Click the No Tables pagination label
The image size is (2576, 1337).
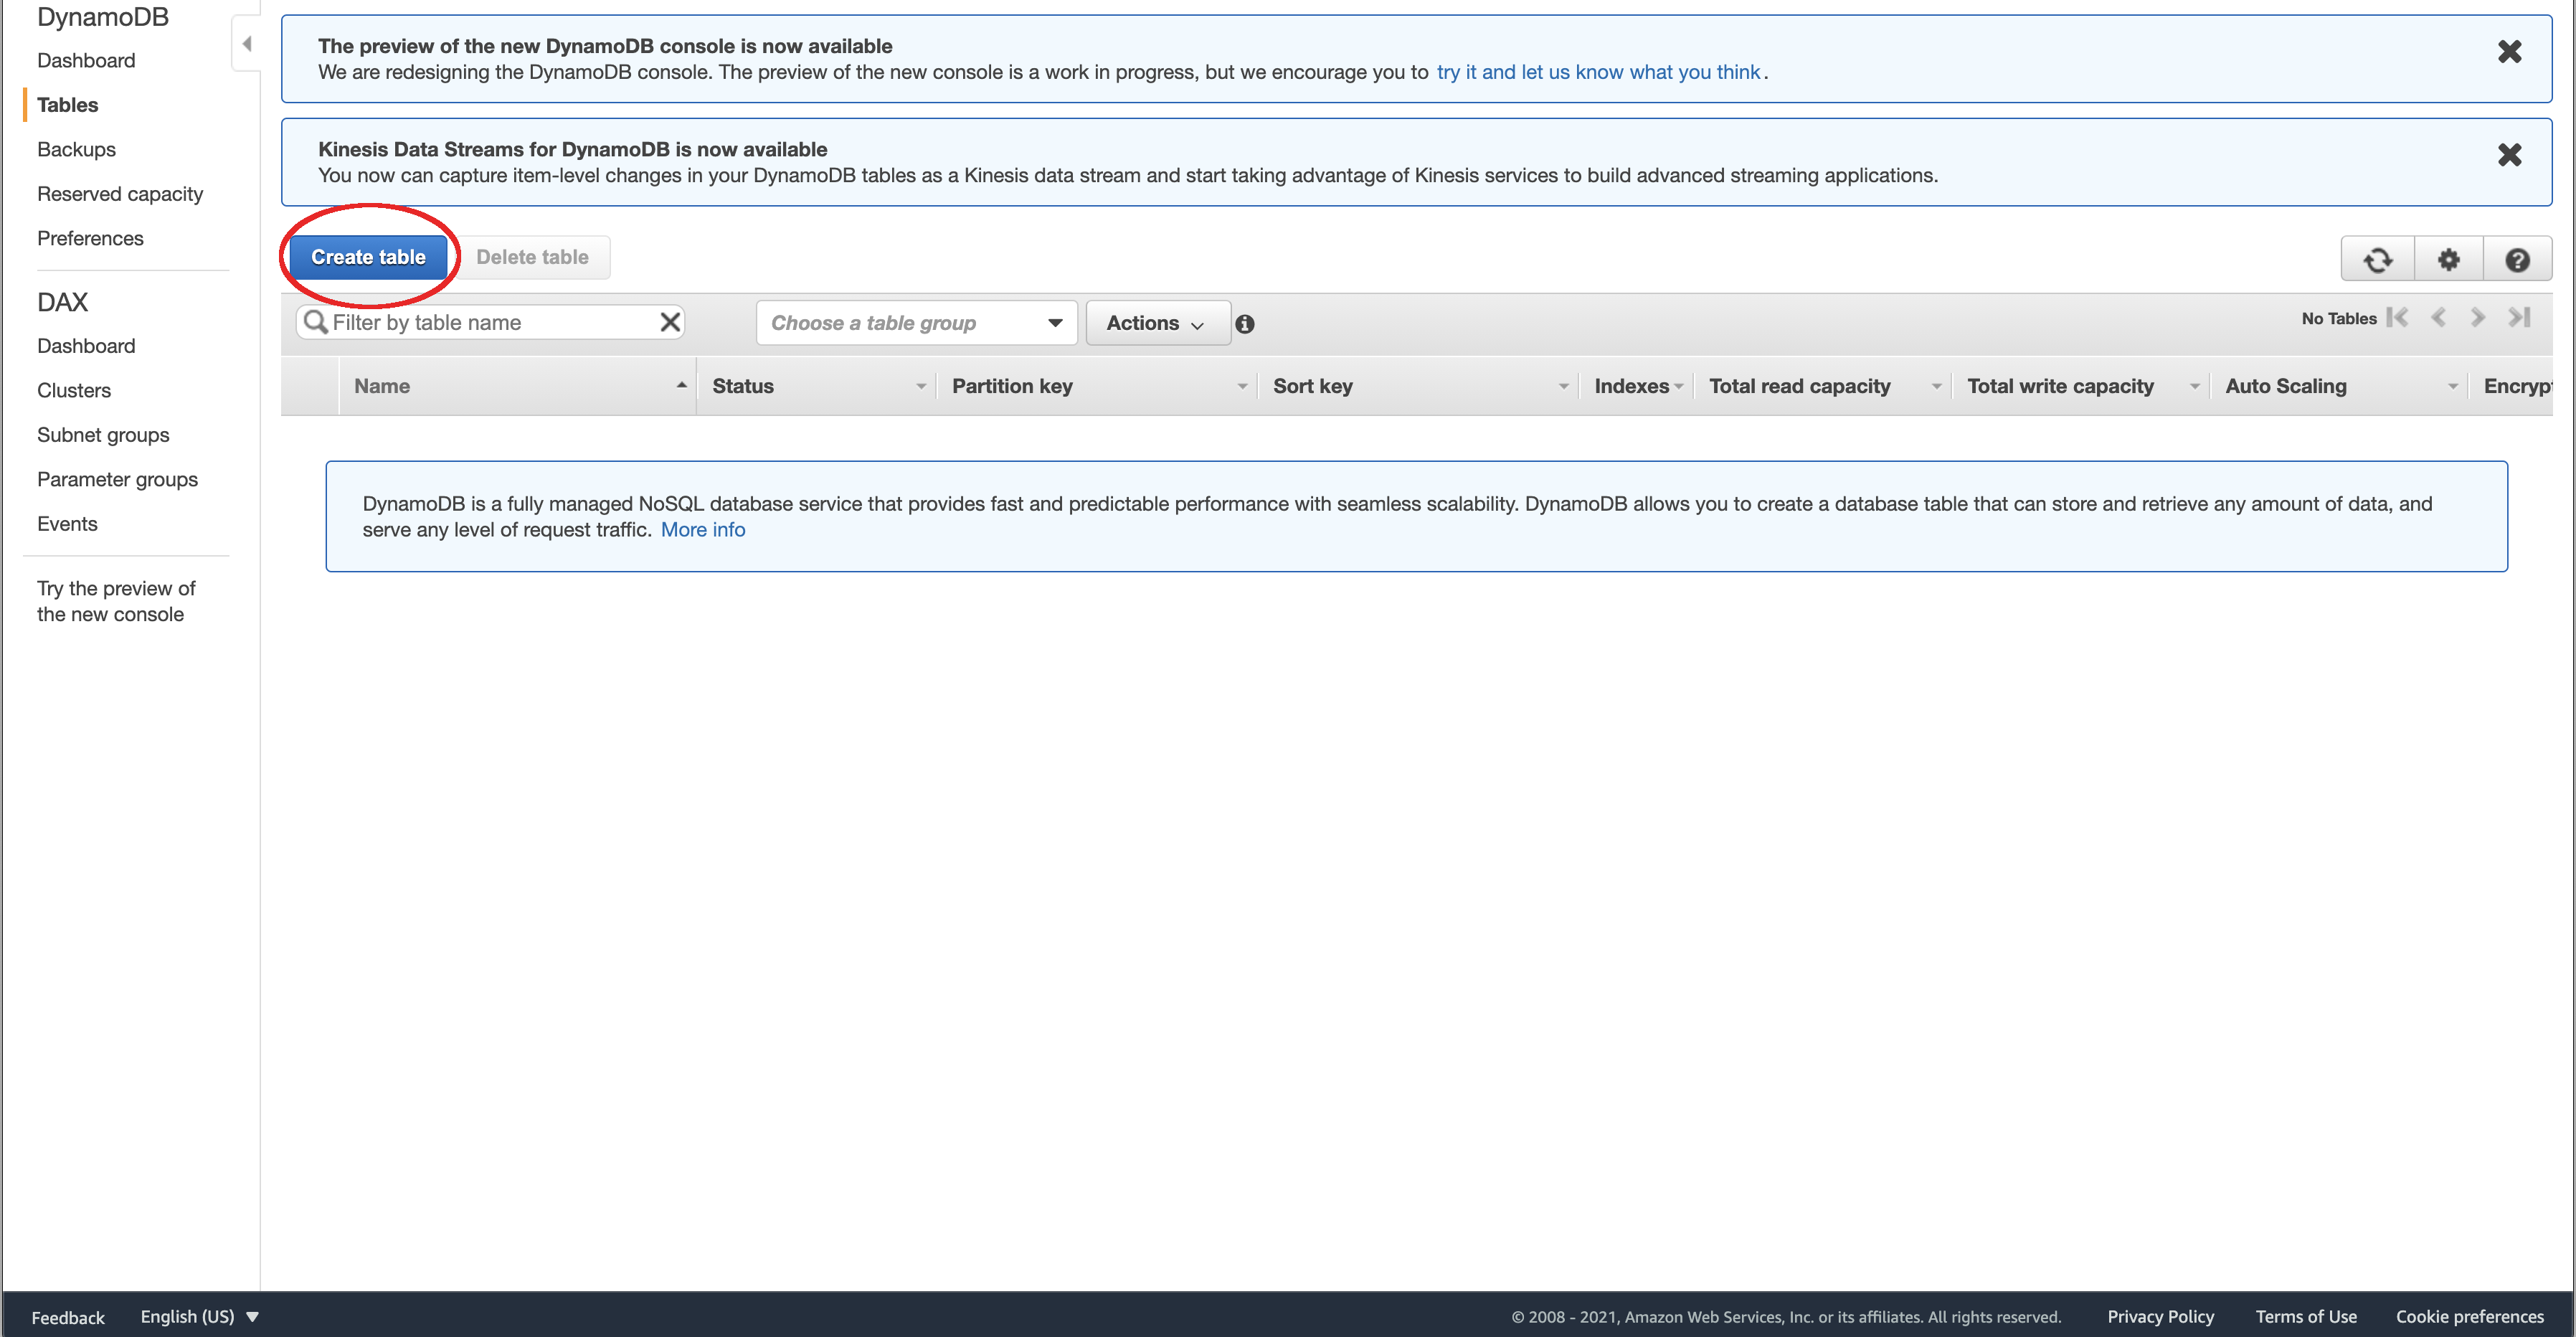coord(2338,318)
